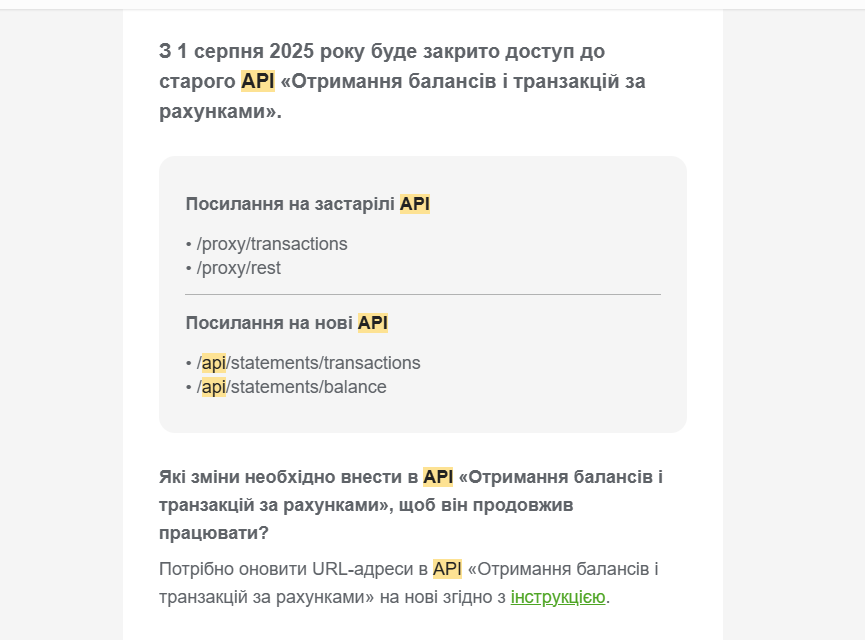Click the "Посилання на нові" heading text

point(269,323)
